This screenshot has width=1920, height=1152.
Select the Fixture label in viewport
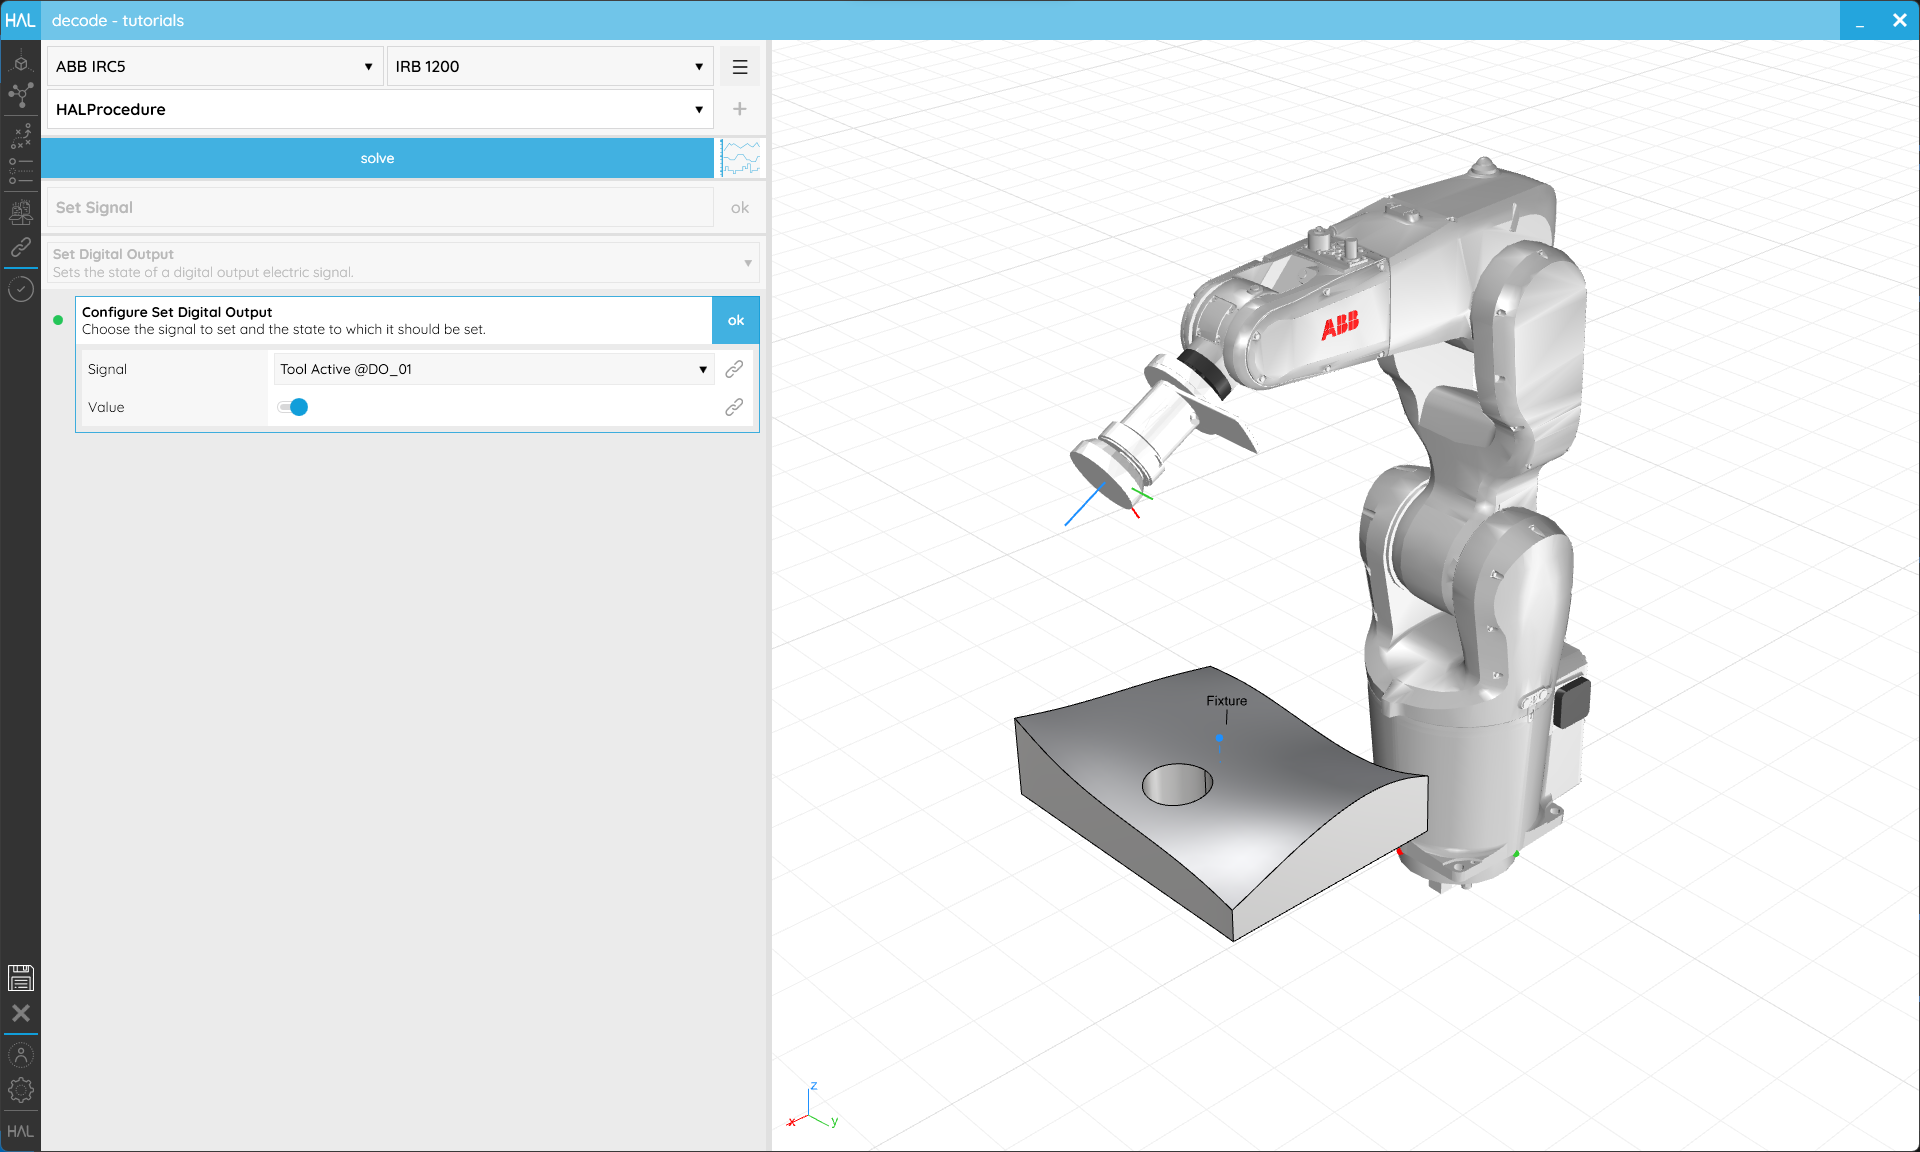pyautogui.click(x=1226, y=701)
